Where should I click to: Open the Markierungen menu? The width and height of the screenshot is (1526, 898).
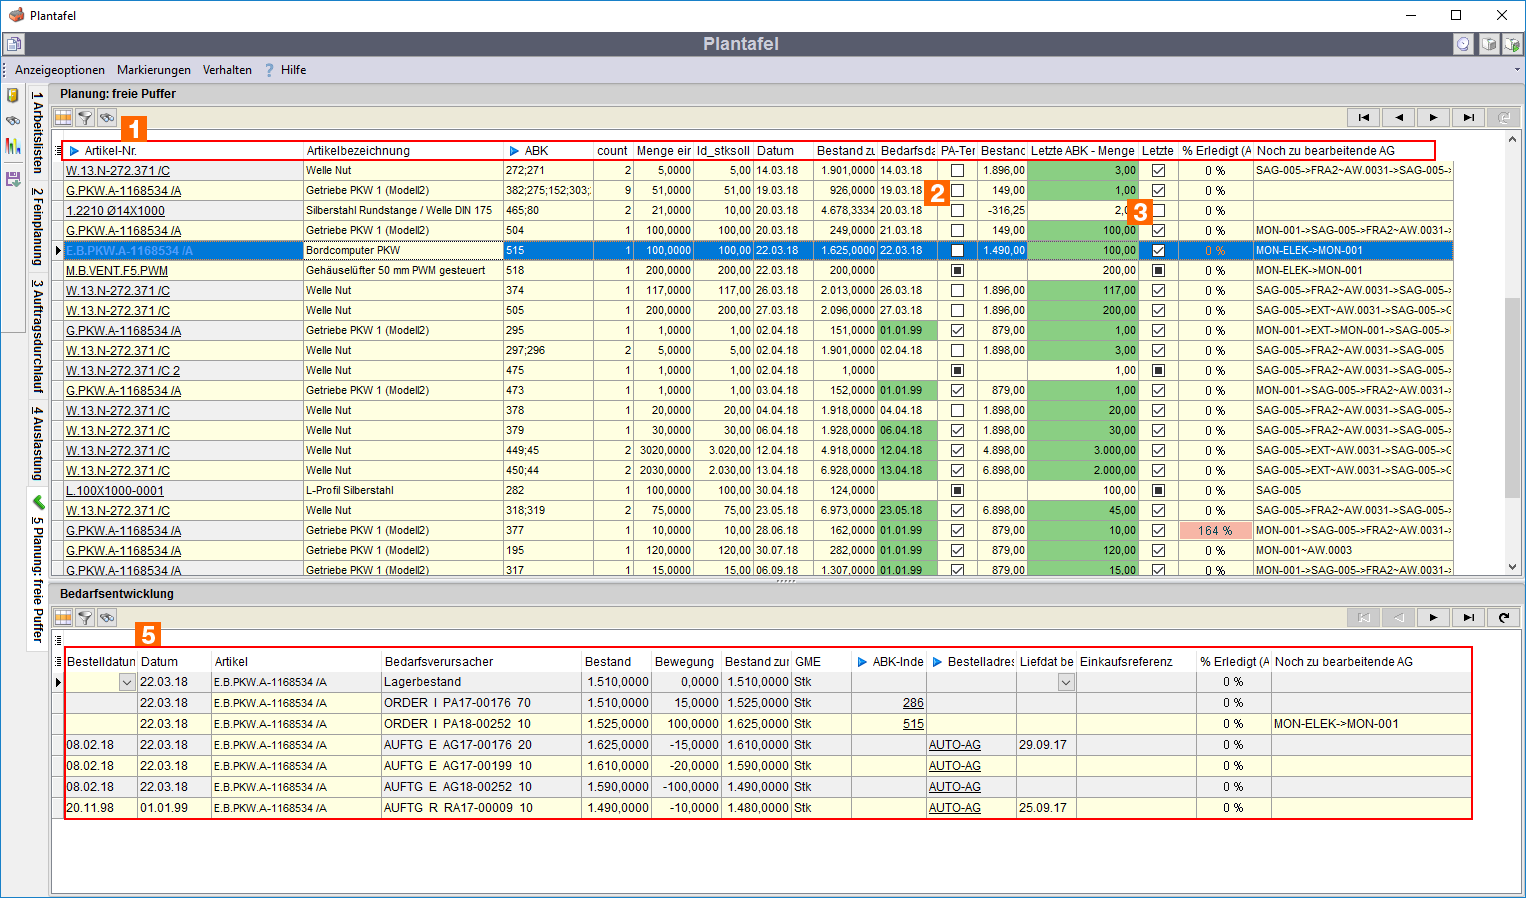pos(154,70)
